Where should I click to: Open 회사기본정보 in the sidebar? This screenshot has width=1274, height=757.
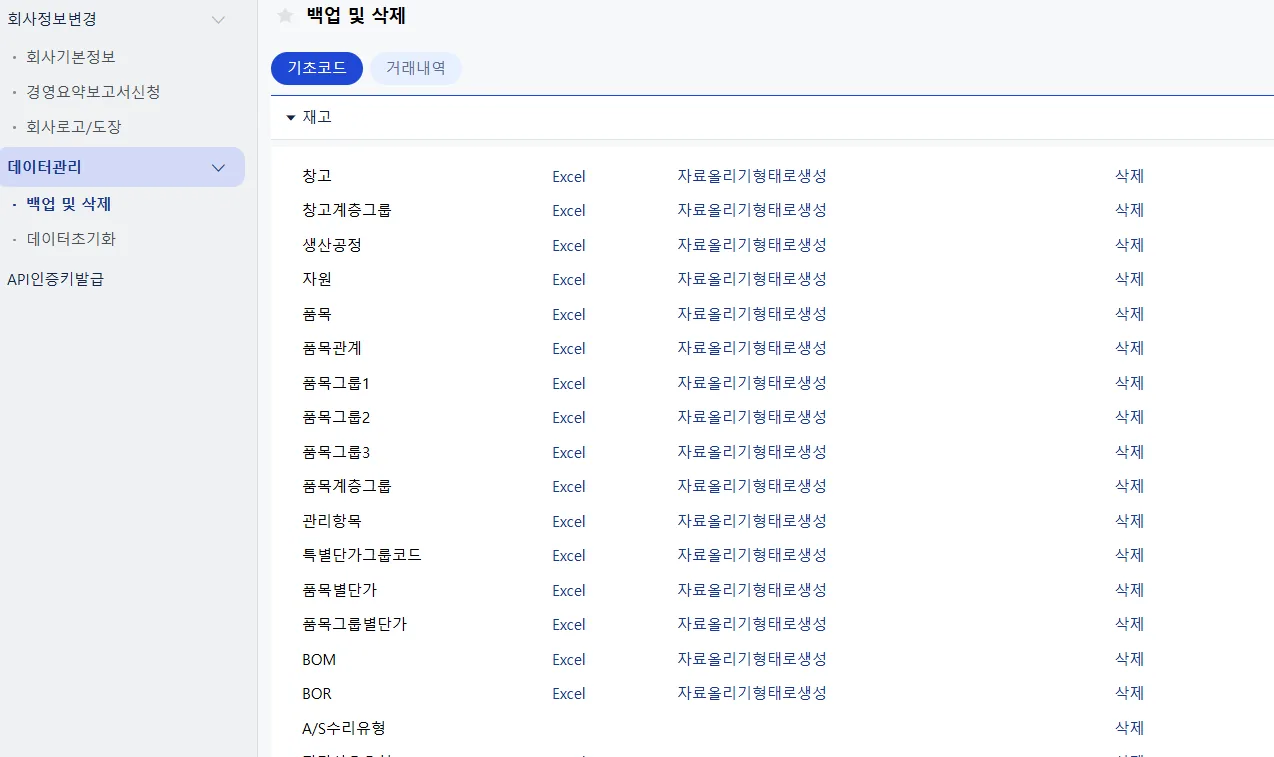tap(71, 57)
